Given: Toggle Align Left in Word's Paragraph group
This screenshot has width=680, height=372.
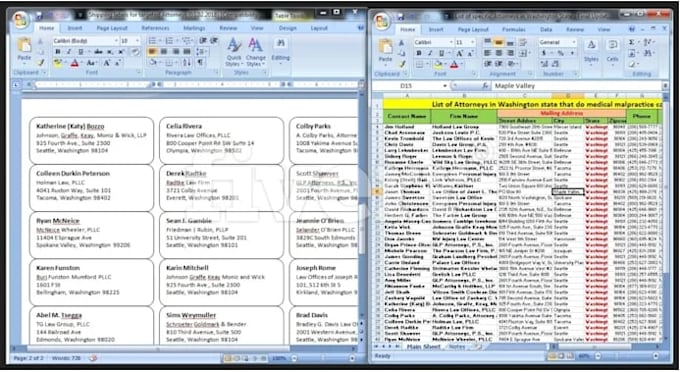Looking at the screenshot, I should point(152,52).
